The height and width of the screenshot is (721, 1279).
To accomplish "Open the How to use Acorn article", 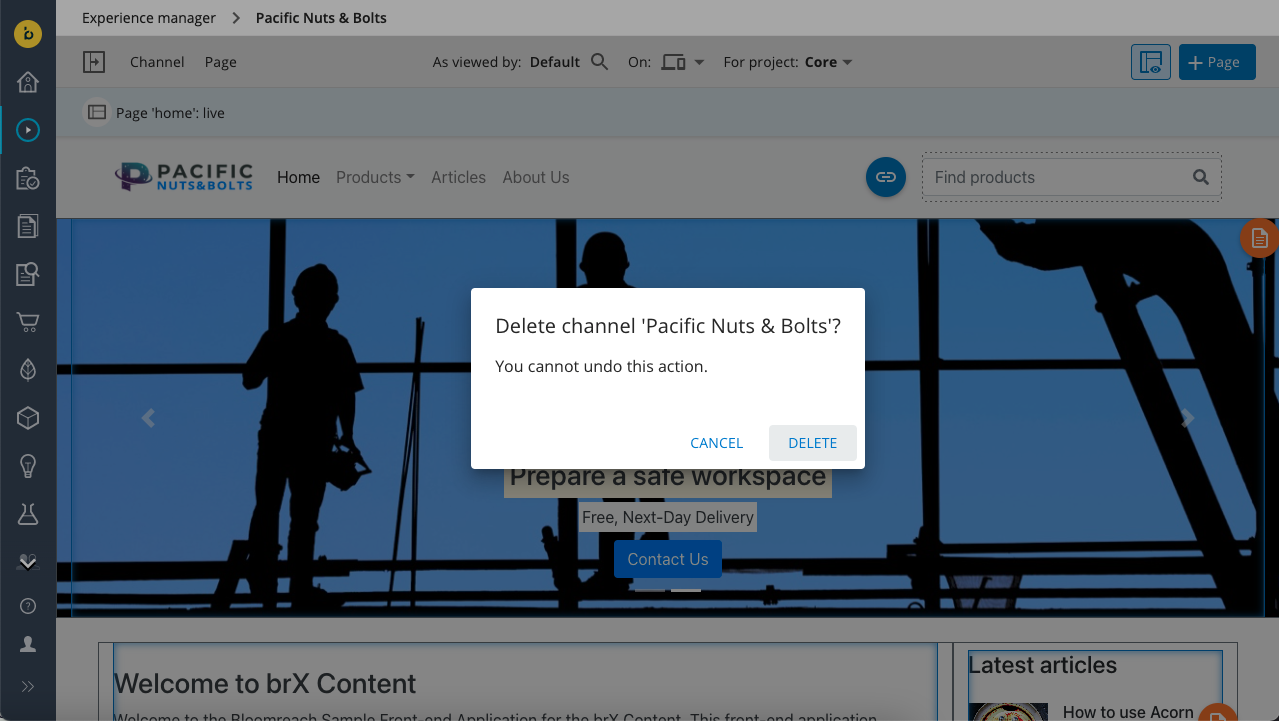I will [1128, 712].
